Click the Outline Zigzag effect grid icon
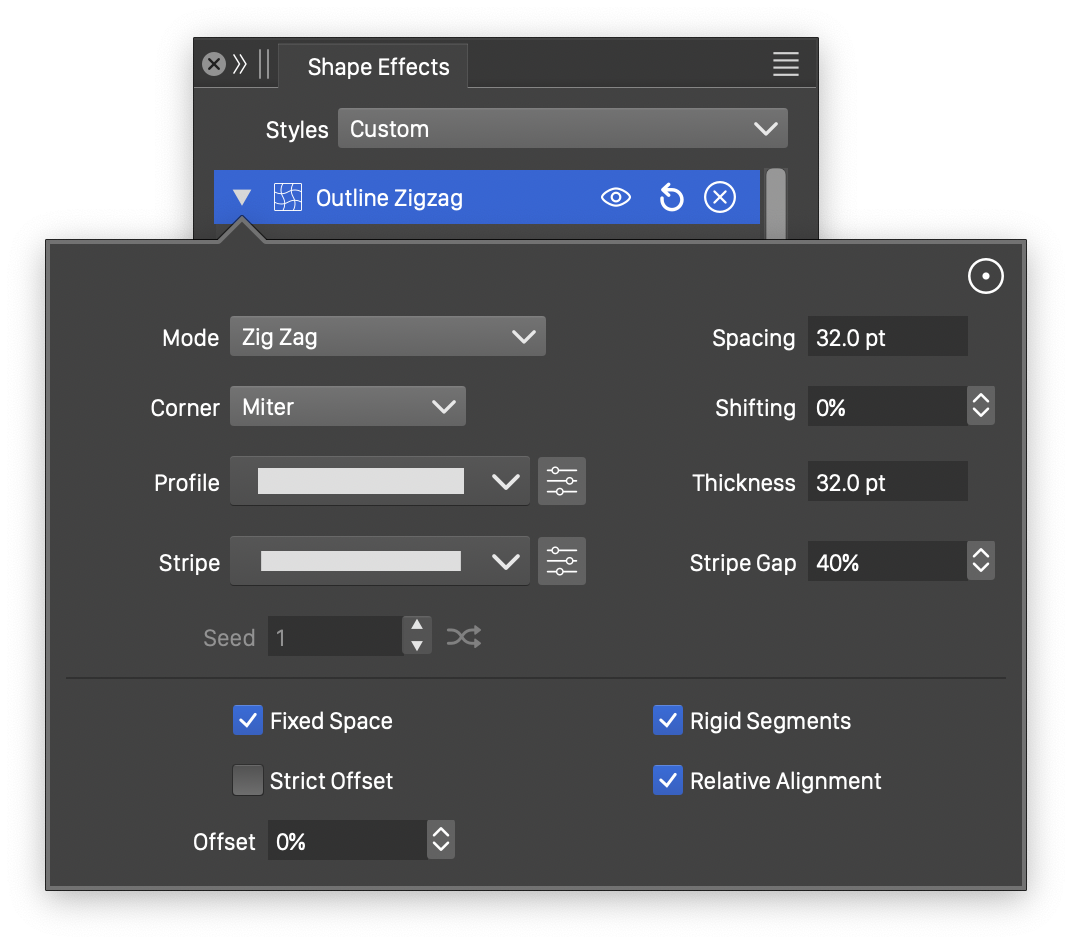 click(x=288, y=198)
